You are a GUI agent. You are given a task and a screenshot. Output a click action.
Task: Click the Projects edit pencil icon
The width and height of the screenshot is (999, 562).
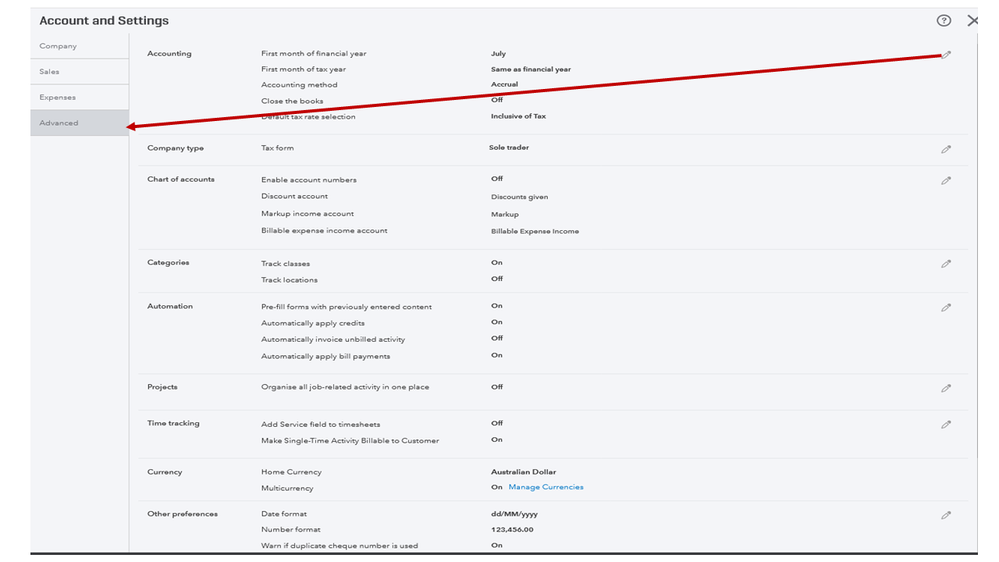click(x=946, y=388)
